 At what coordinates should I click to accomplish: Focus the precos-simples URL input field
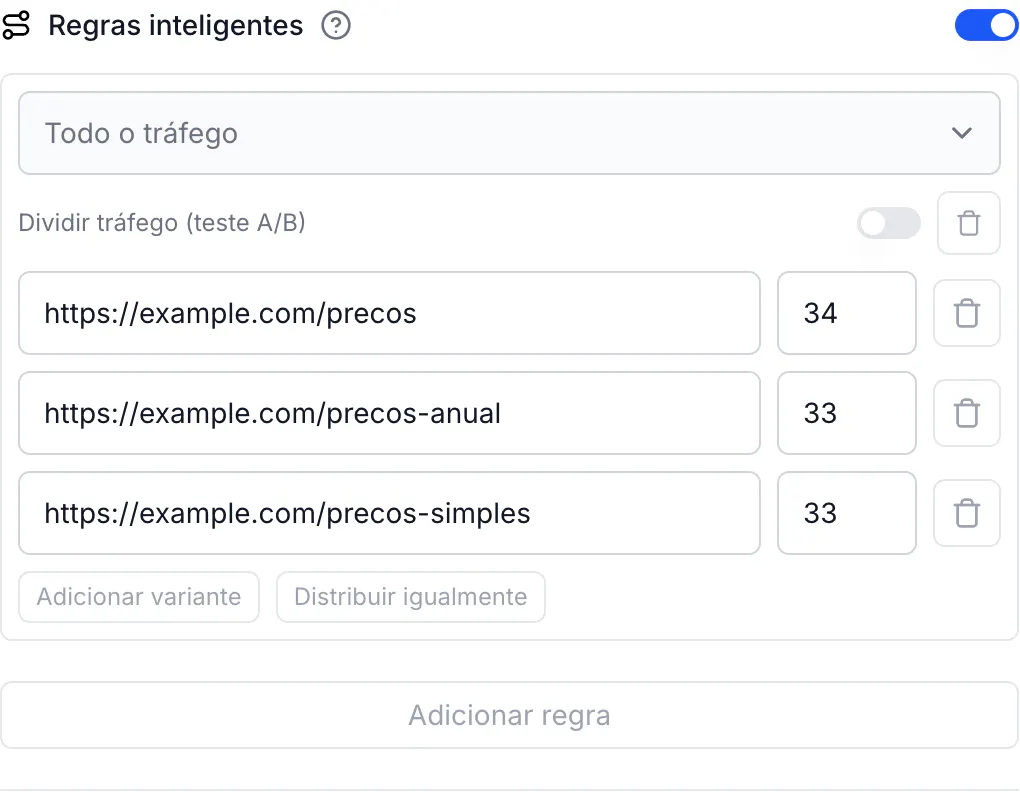(389, 513)
